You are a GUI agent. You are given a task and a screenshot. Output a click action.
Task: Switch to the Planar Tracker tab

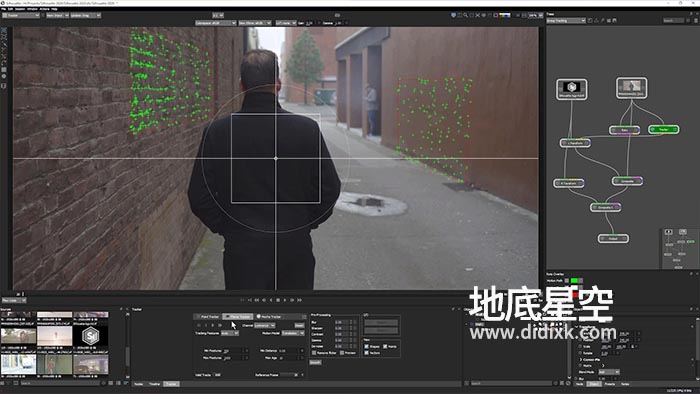(238, 316)
